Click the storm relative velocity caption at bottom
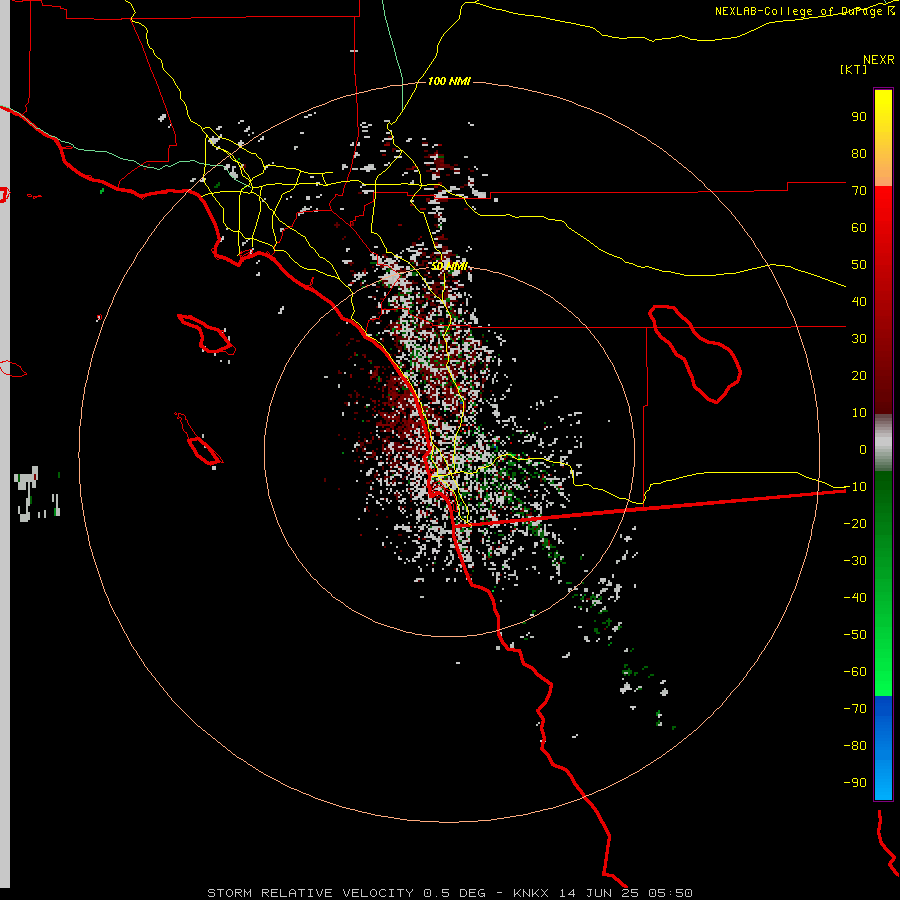900x900 pixels. pos(449,893)
